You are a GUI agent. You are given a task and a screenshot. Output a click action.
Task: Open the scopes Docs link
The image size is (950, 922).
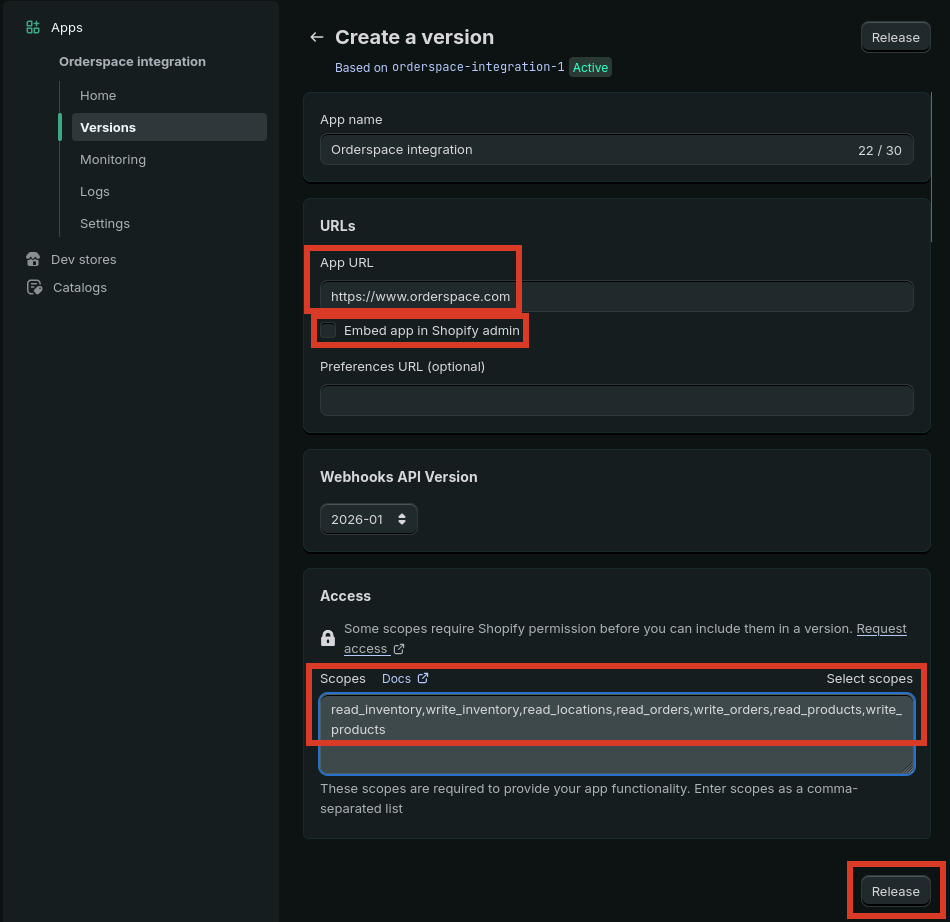(x=396, y=678)
